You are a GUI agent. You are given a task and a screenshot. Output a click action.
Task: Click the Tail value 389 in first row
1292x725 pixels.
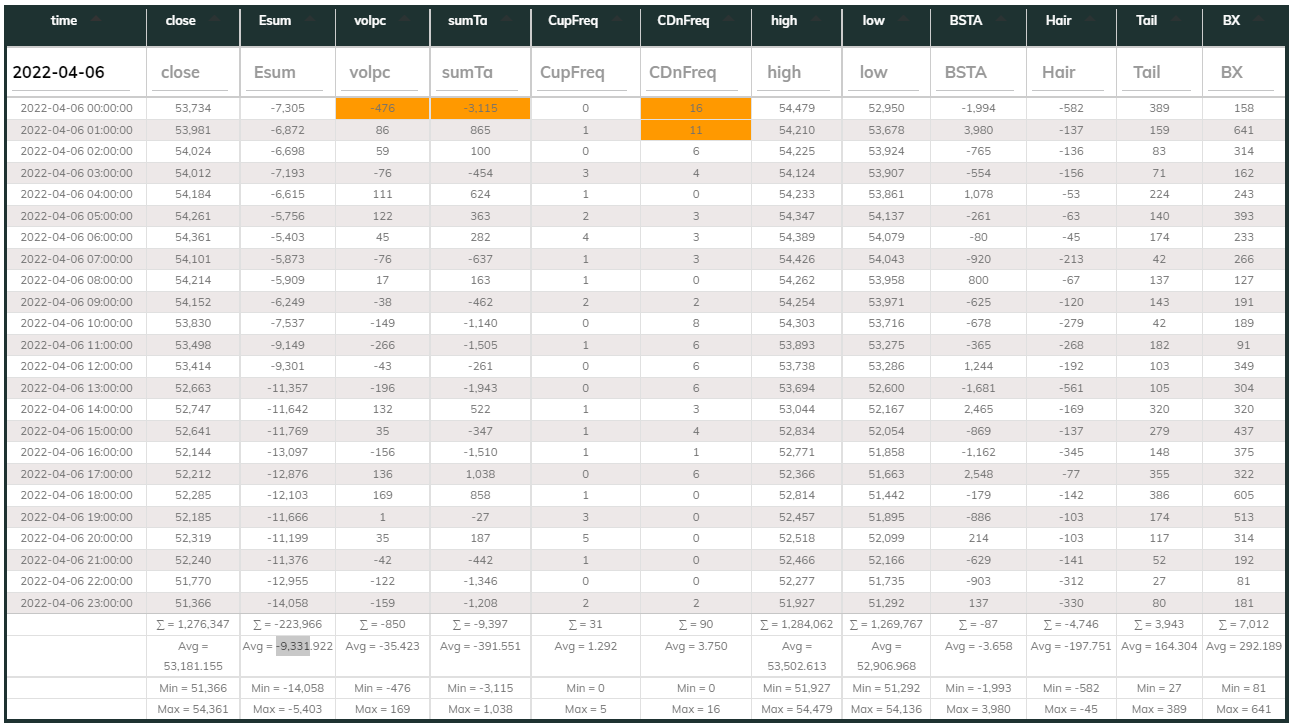[1159, 108]
